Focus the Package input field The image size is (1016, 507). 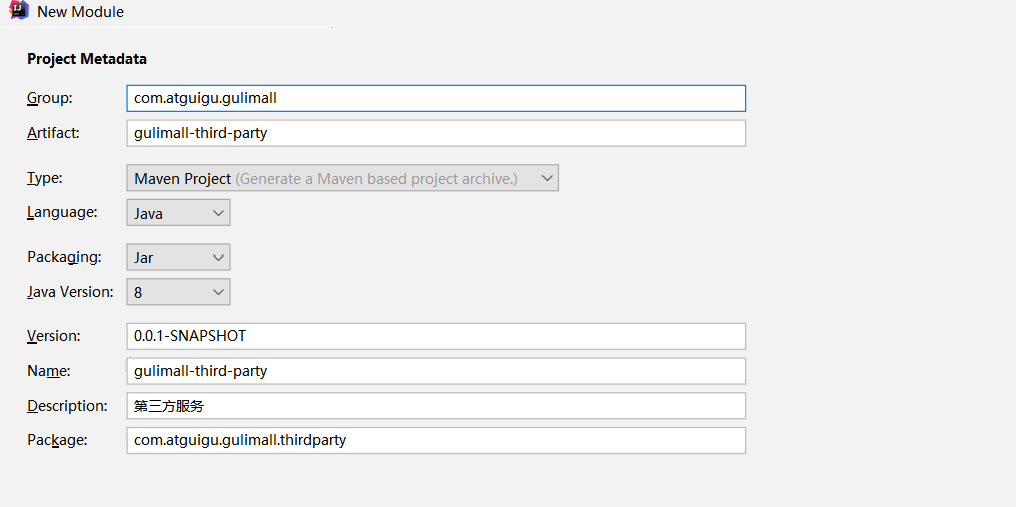coord(436,440)
